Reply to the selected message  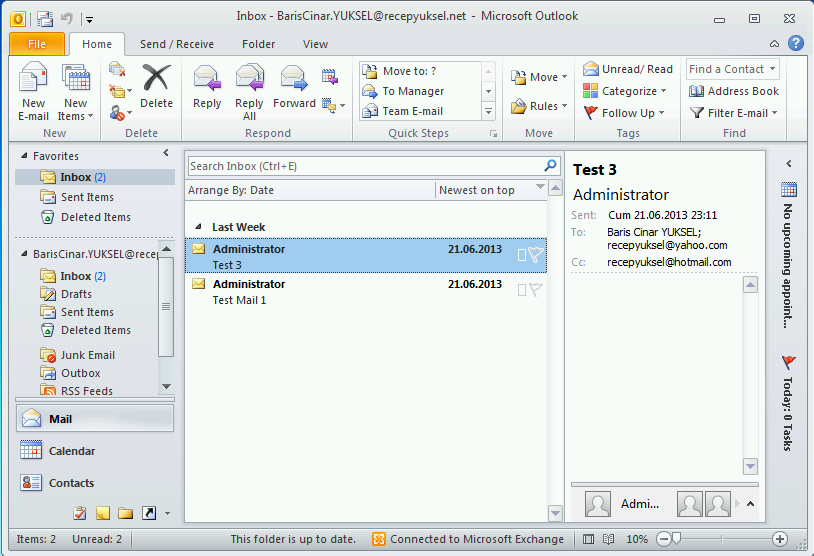pyautogui.click(x=207, y=87)
